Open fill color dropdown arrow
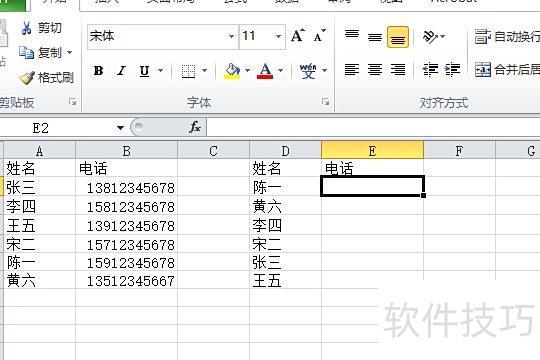Image resolution: width=540 pixels, height=360 pixels. [247, 71]
